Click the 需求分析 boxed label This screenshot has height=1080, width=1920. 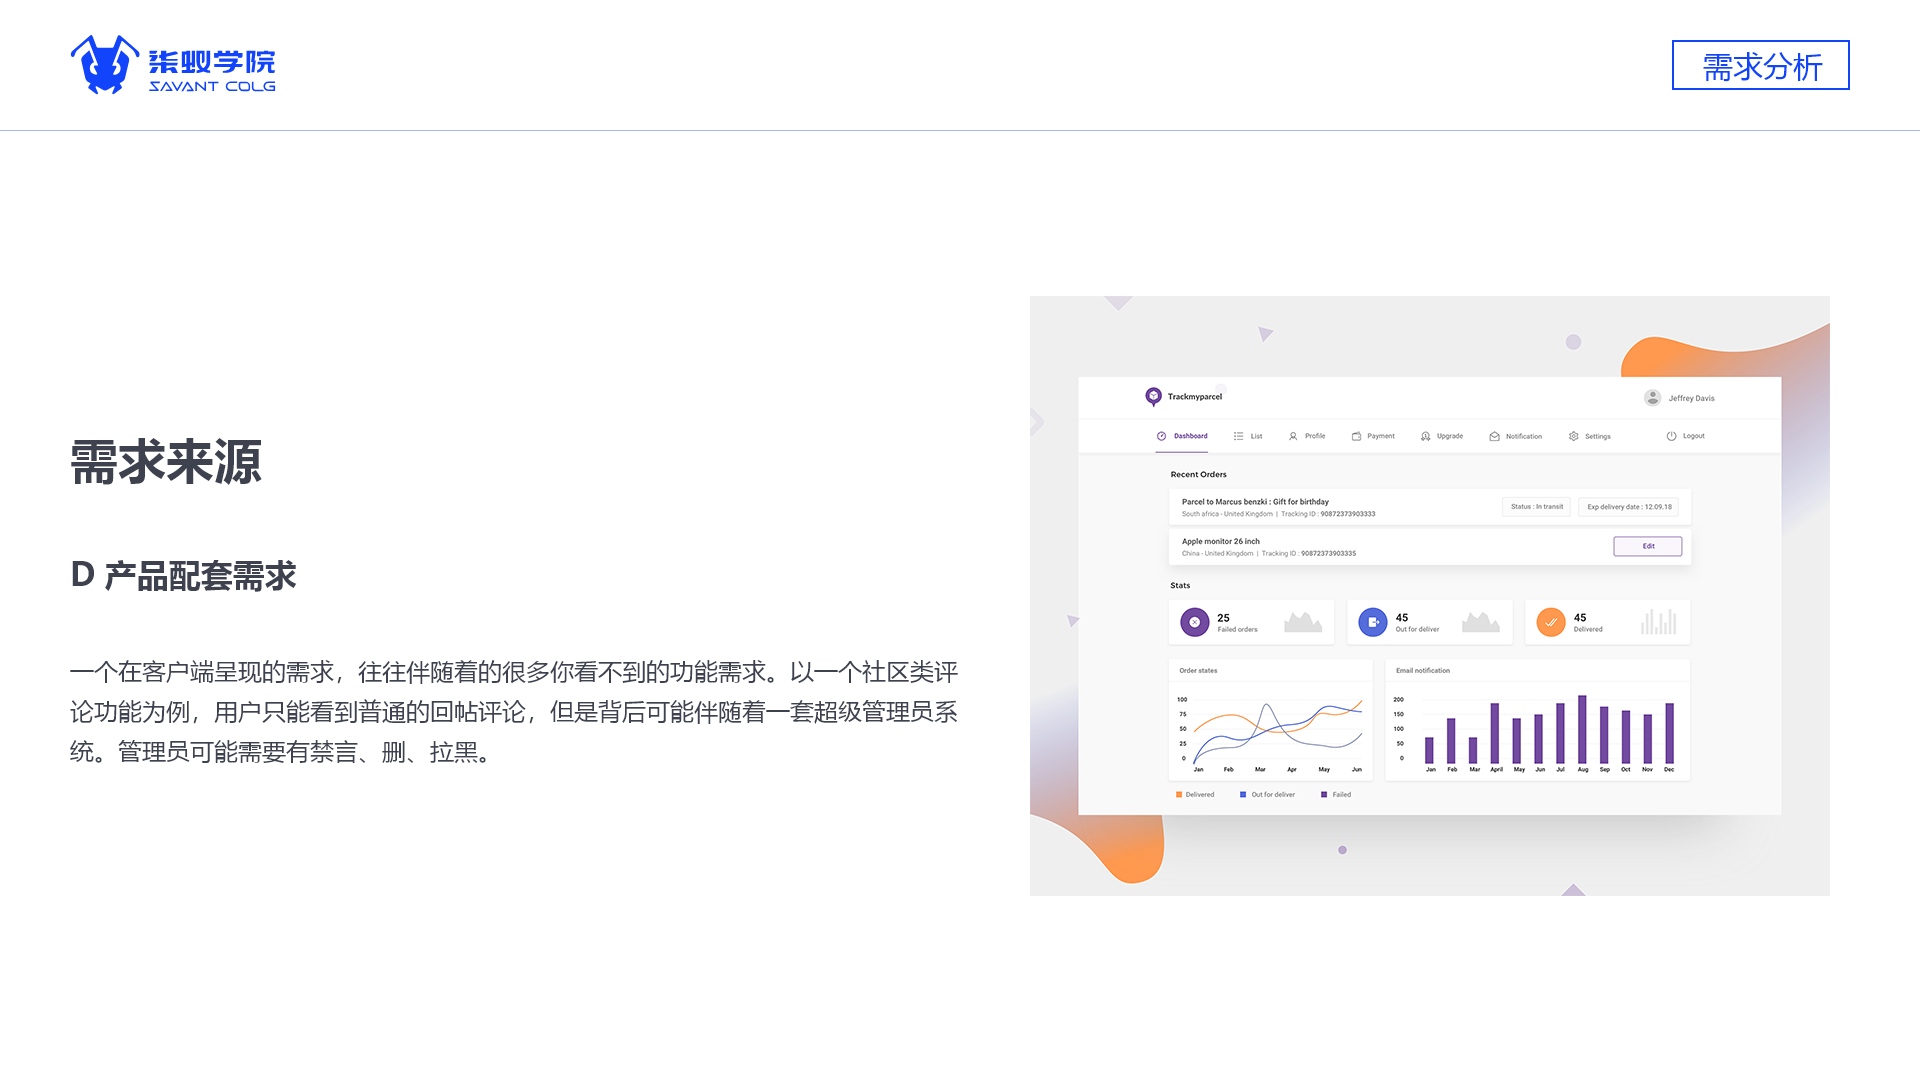[1760, 66]
